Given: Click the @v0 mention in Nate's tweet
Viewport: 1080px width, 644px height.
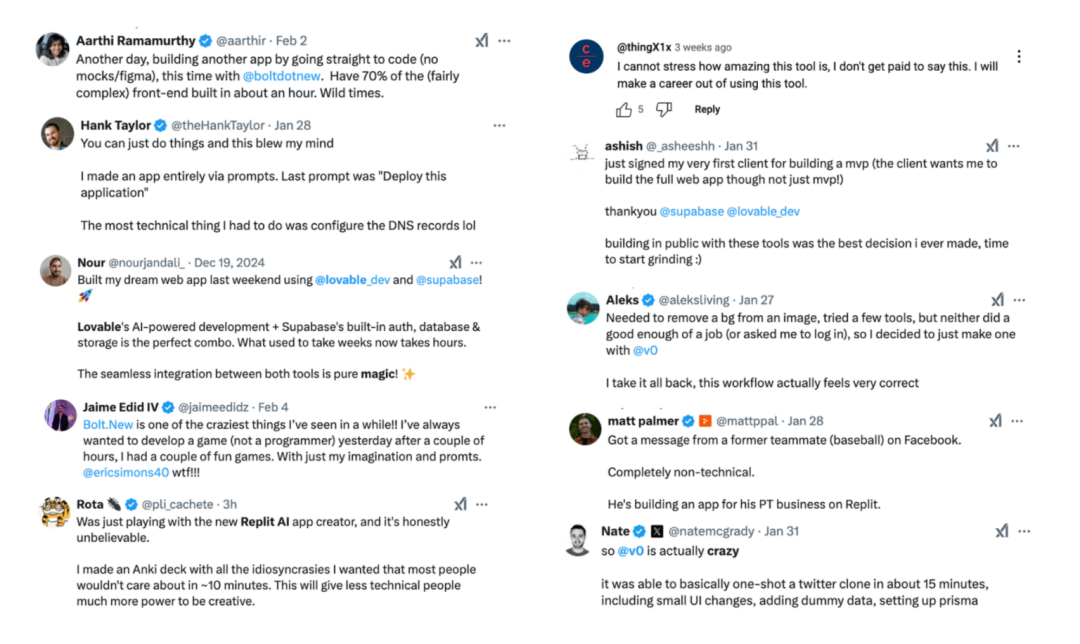Looking at the screenshot, I should (x=630, y=551).
